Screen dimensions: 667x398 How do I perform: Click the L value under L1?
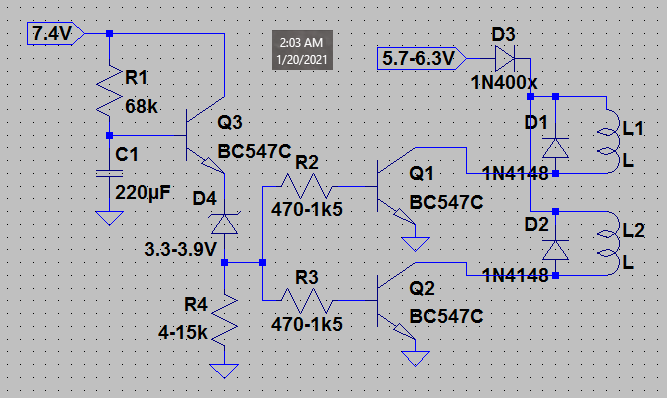coord(628,161)
